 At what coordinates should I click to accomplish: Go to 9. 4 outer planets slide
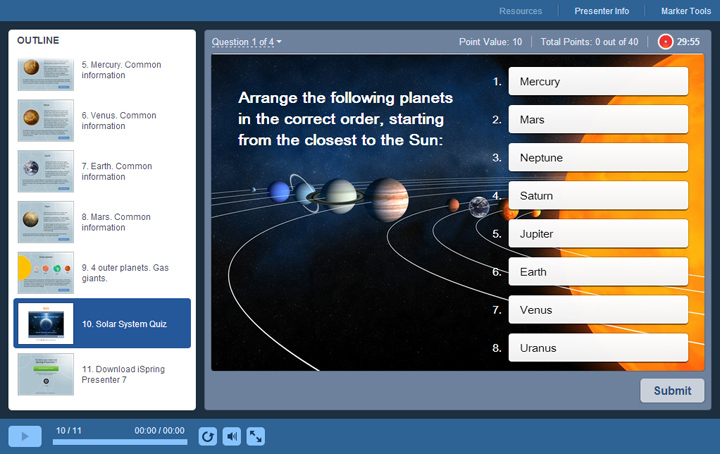coord(102,273)
